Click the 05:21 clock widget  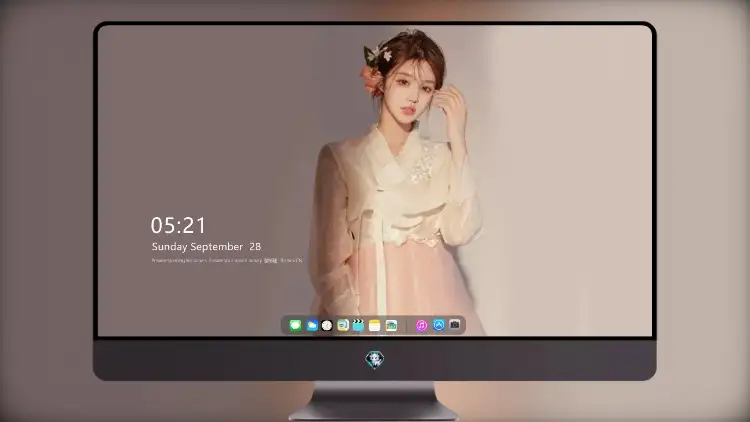tap(178, 225)
